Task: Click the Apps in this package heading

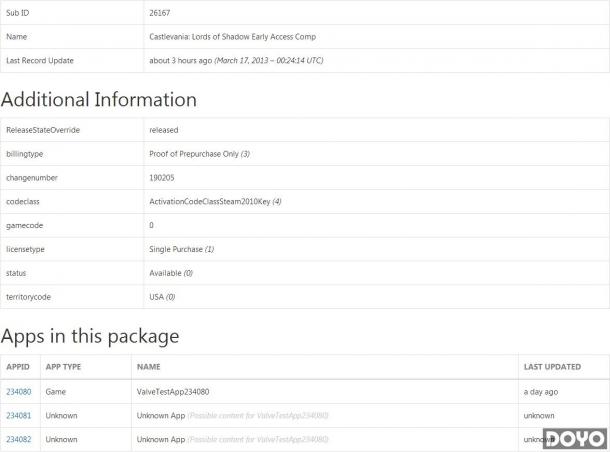Action: click(90, 336)
